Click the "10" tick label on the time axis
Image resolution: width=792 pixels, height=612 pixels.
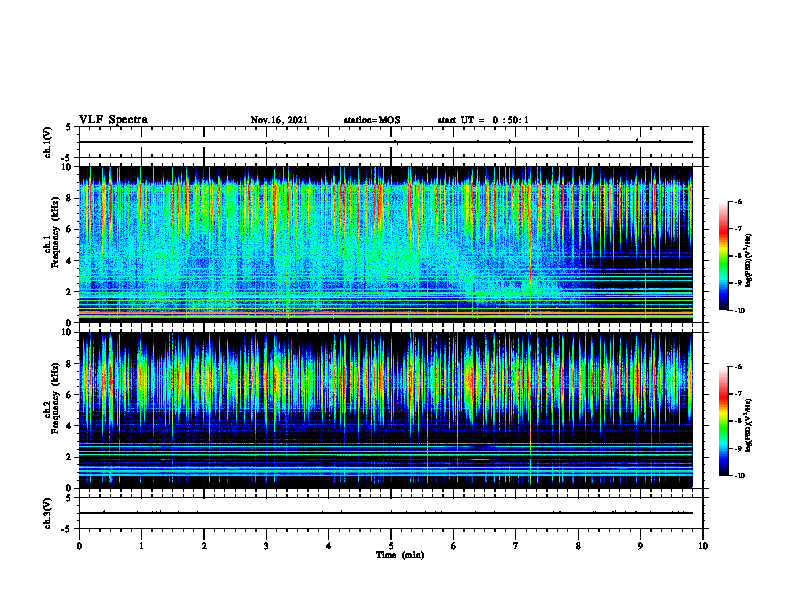703,546
